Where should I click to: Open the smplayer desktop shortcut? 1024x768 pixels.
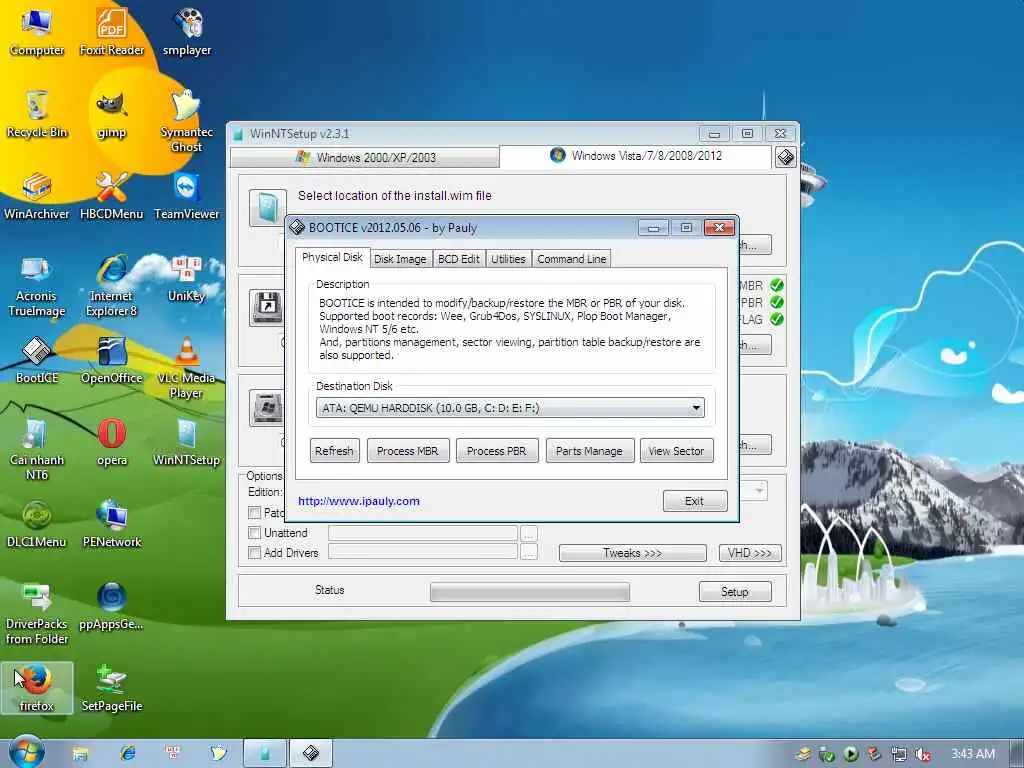pyautogui.click(x=187, y=31)
